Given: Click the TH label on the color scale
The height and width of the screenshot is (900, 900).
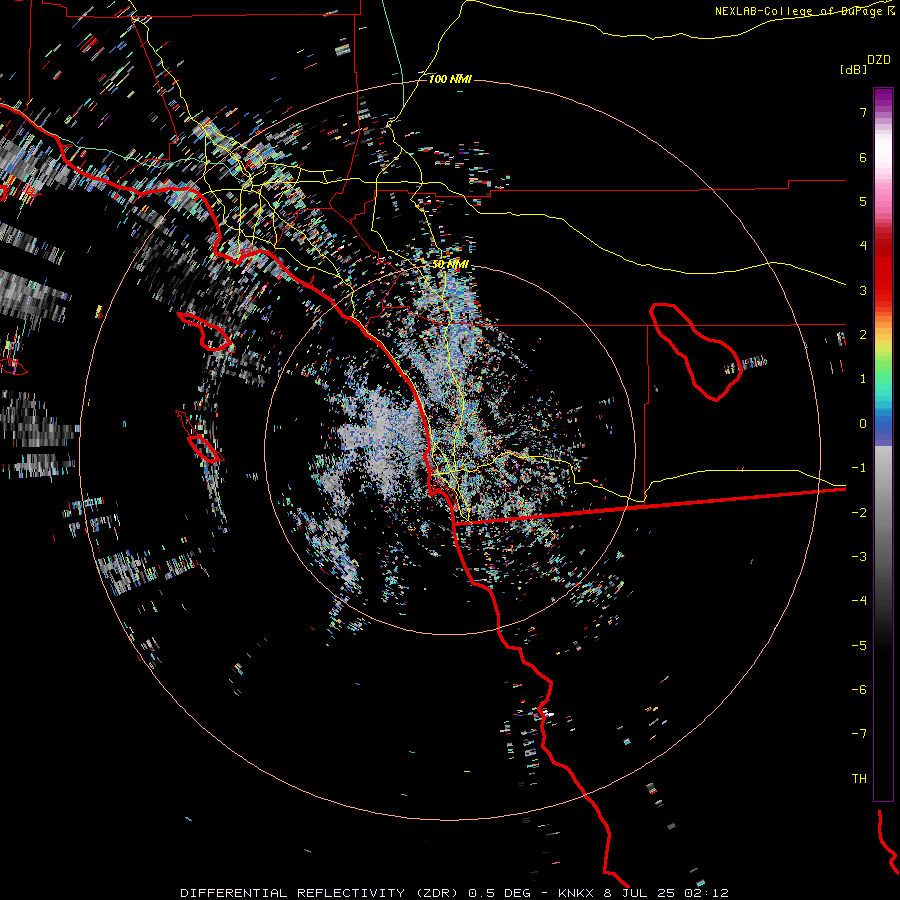Looking at the screenshot, I should [x=859, y=779].
